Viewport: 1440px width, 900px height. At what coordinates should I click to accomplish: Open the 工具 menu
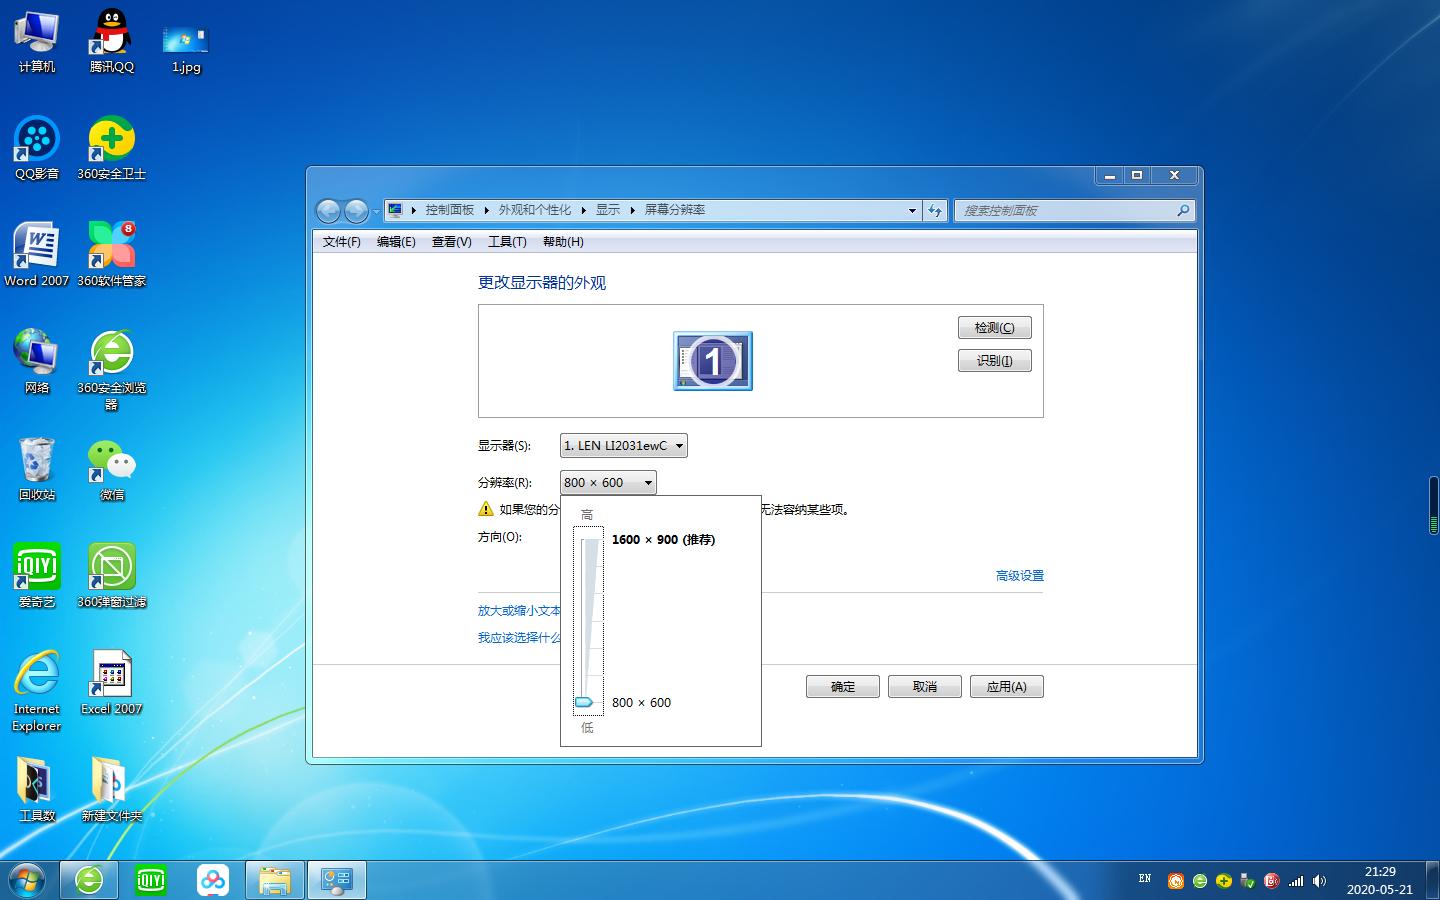click(507, 241)
